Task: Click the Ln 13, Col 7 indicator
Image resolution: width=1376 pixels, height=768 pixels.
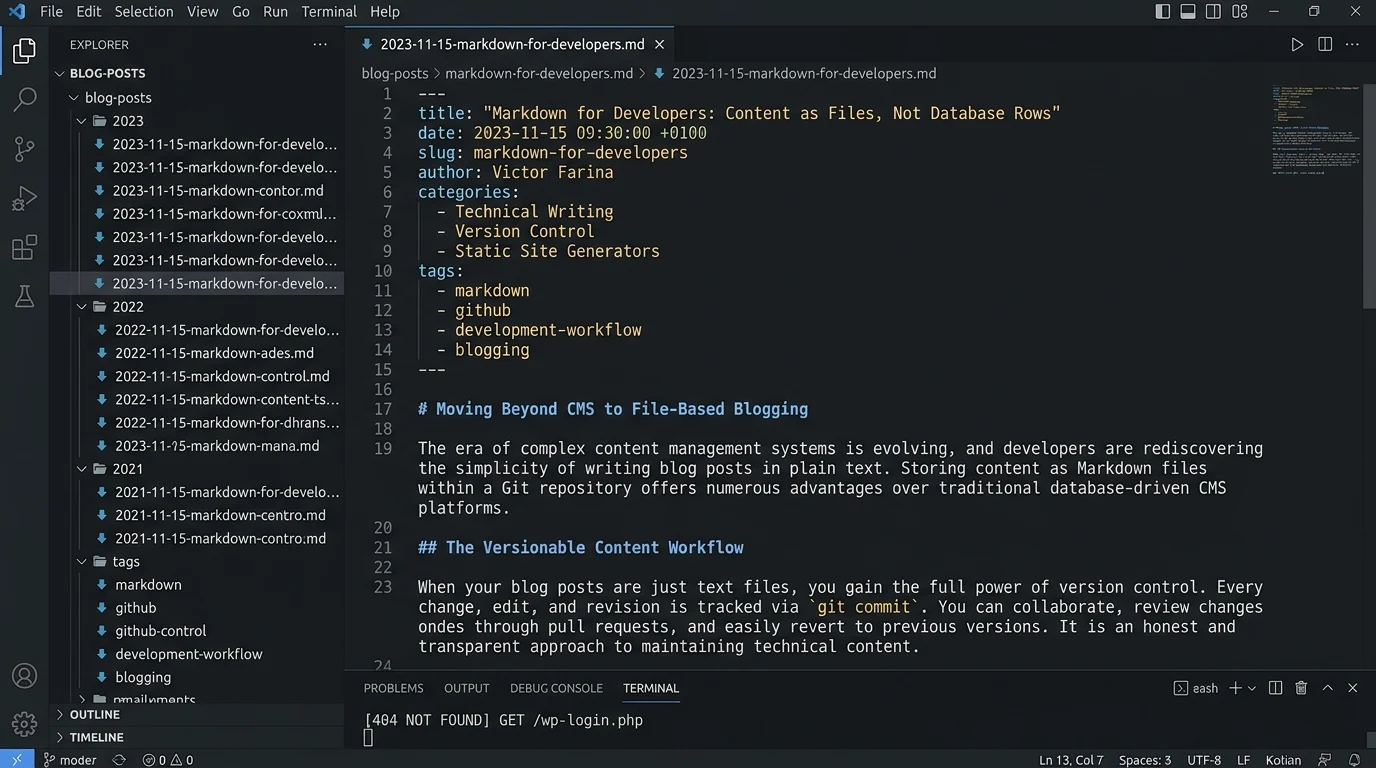Action: (x=1071, y=760)
